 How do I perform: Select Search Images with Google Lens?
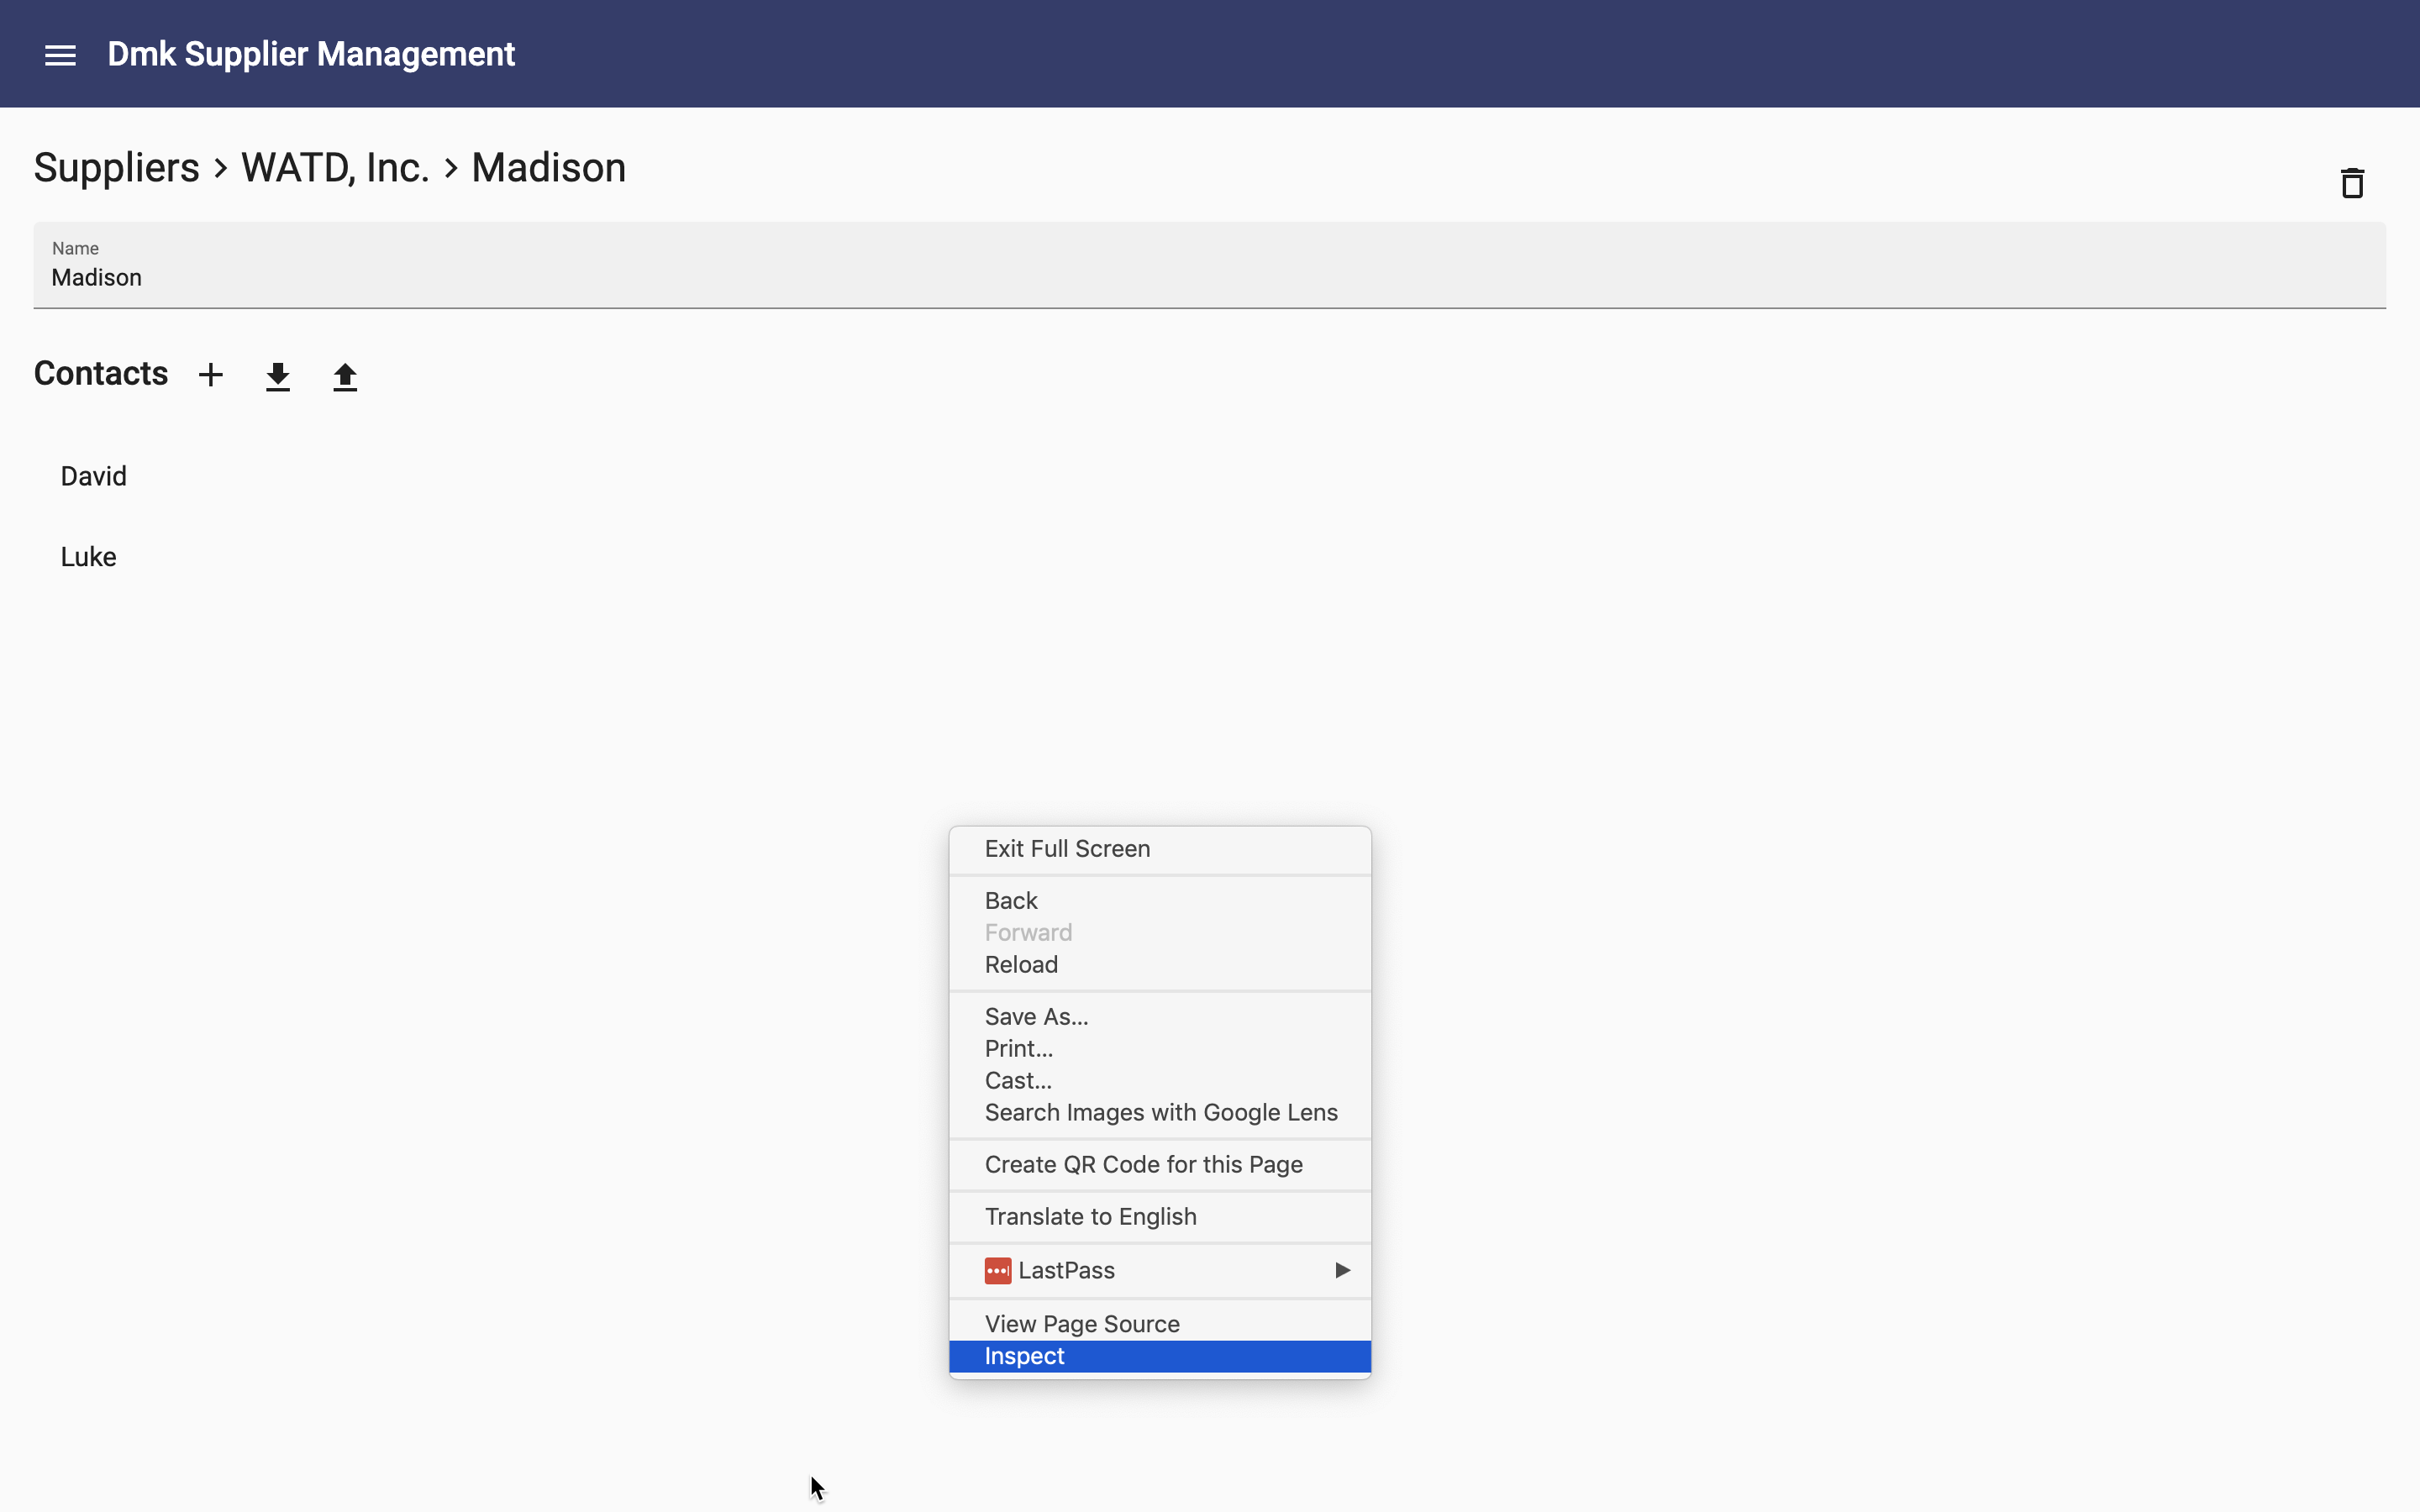point(1162,1111)
